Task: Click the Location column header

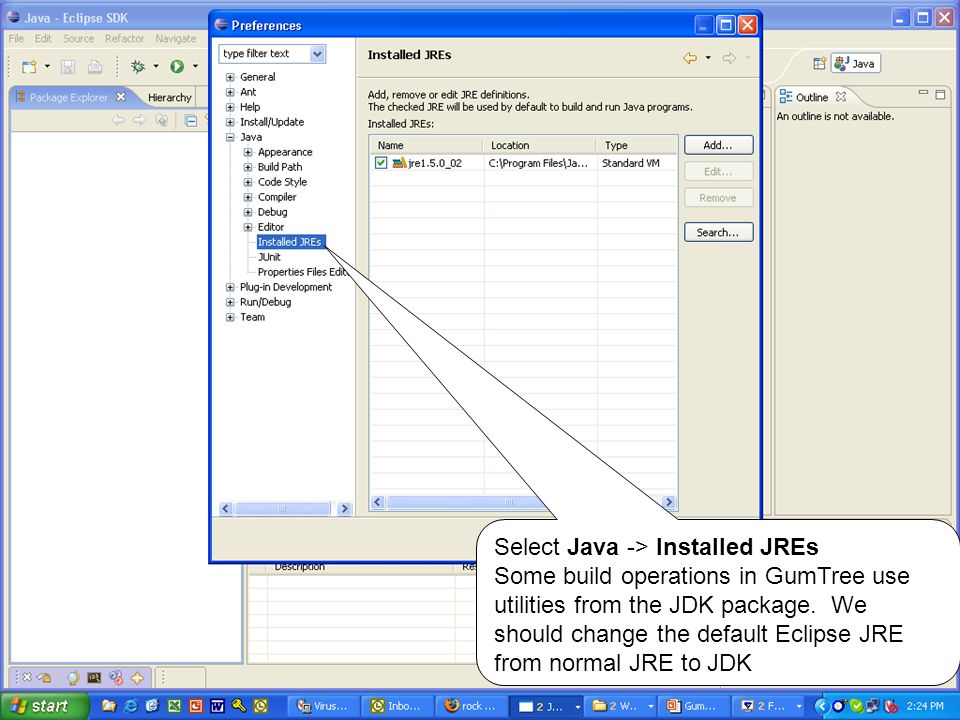Action: coord(540,145)
